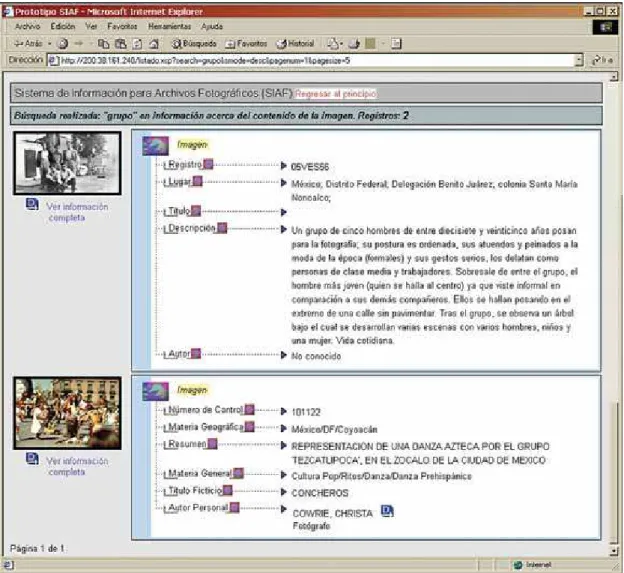
Task: Open the Favoritos toolbar button
Action: coord(246,43)
